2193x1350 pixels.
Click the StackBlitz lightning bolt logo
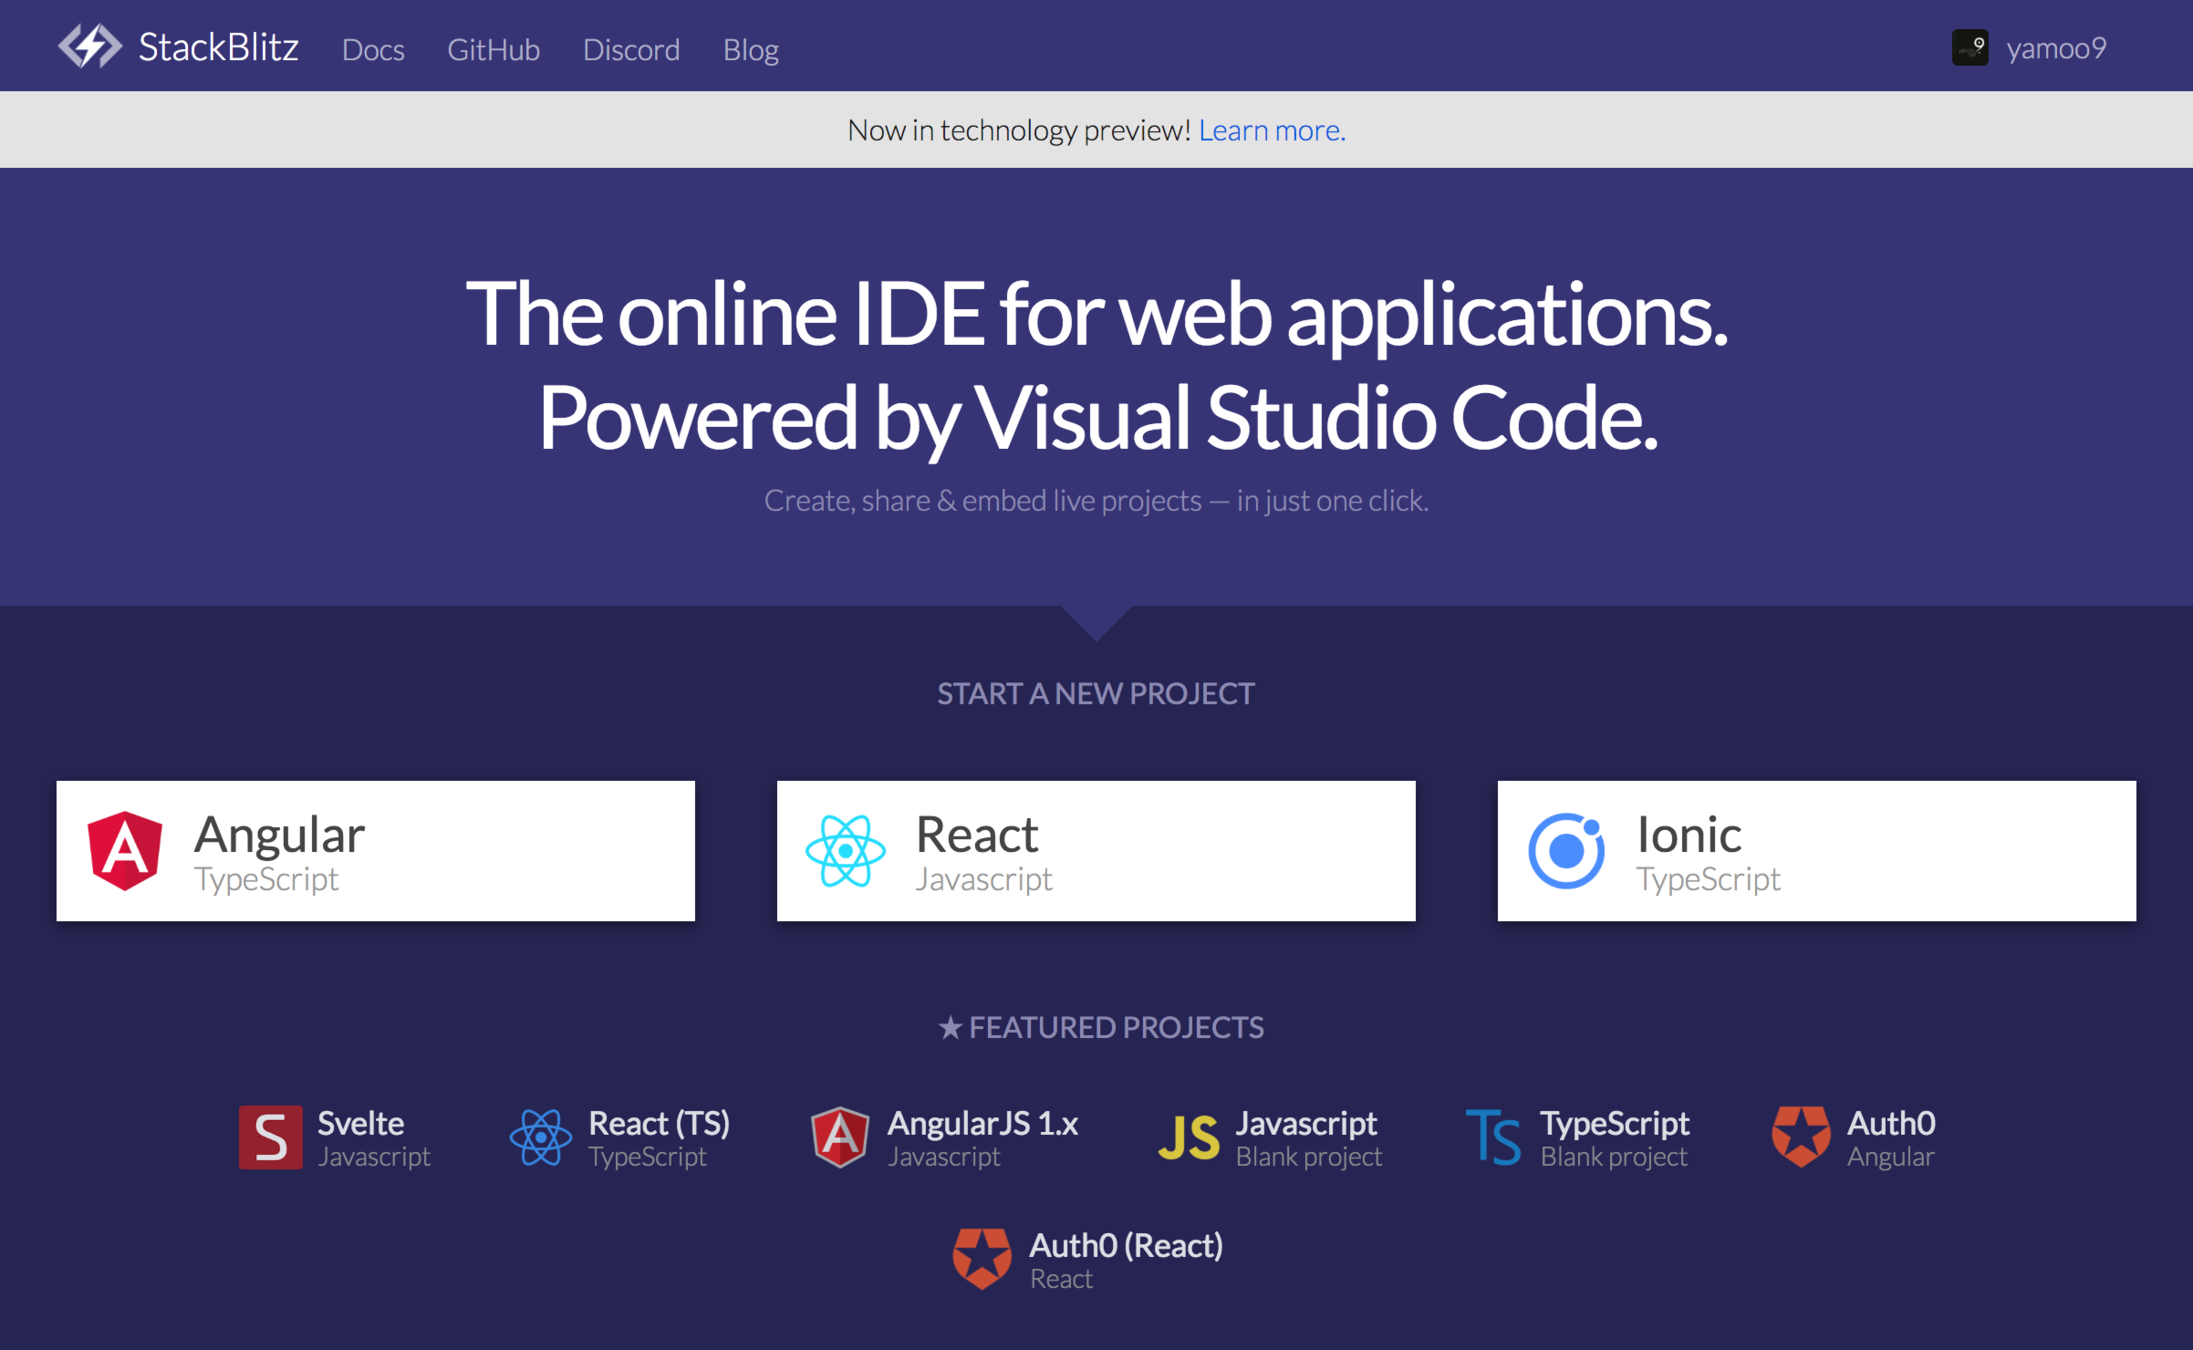[x=89, y=47]
